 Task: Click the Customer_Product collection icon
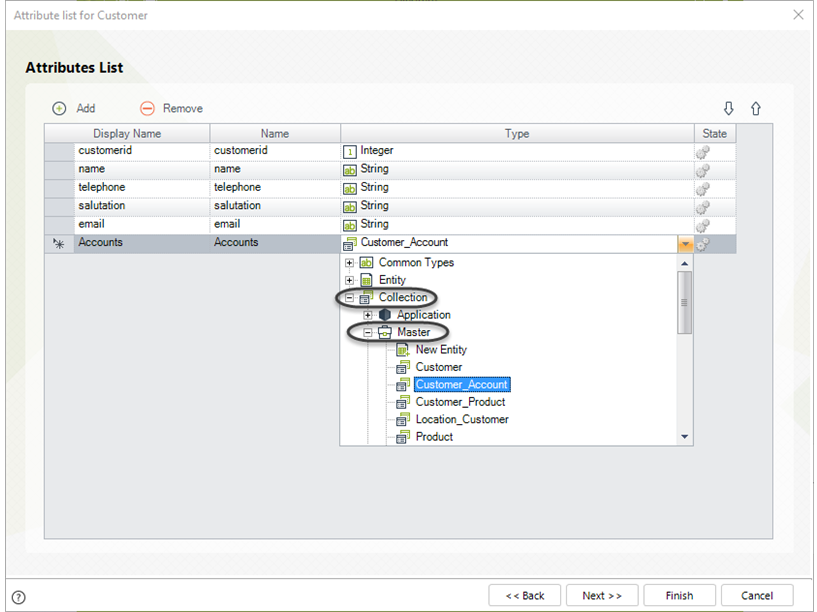[403, 402]
